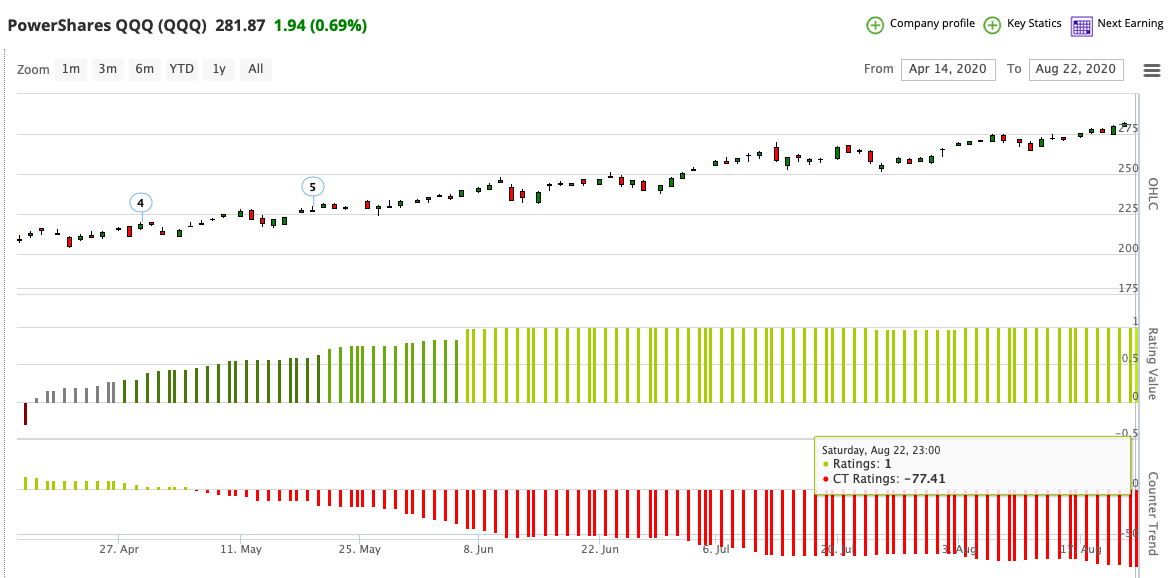The height and width of the screenshot is (578, 1175).
Task: Click the Rating Value axis title
Action: [x=1153, y=366]
